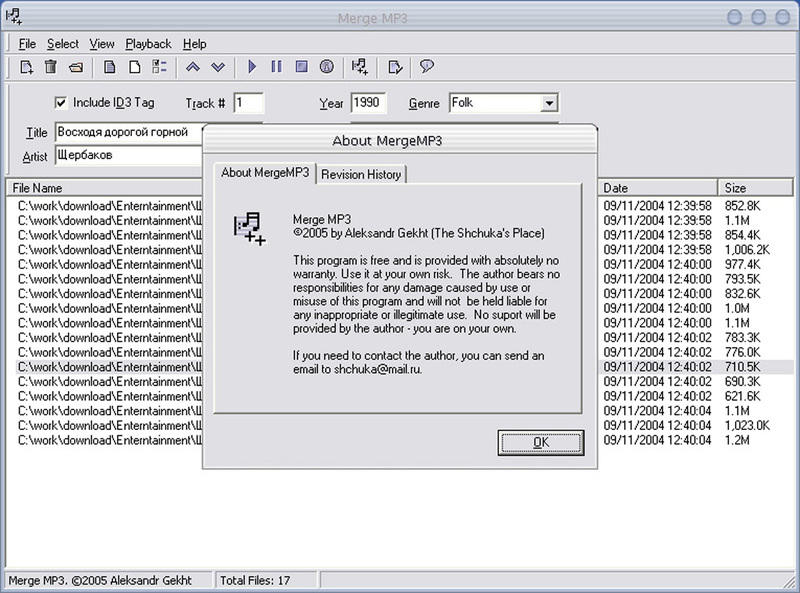Select the About MergeMP3 tab
The image size is (800, 593).
(x=265, y=172)
